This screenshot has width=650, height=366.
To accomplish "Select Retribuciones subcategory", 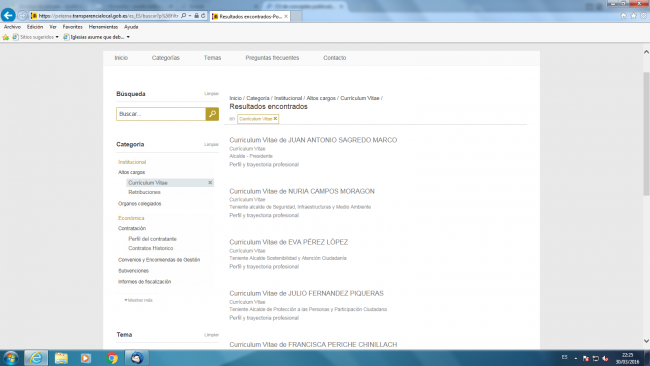I will (x=144, y=192).
